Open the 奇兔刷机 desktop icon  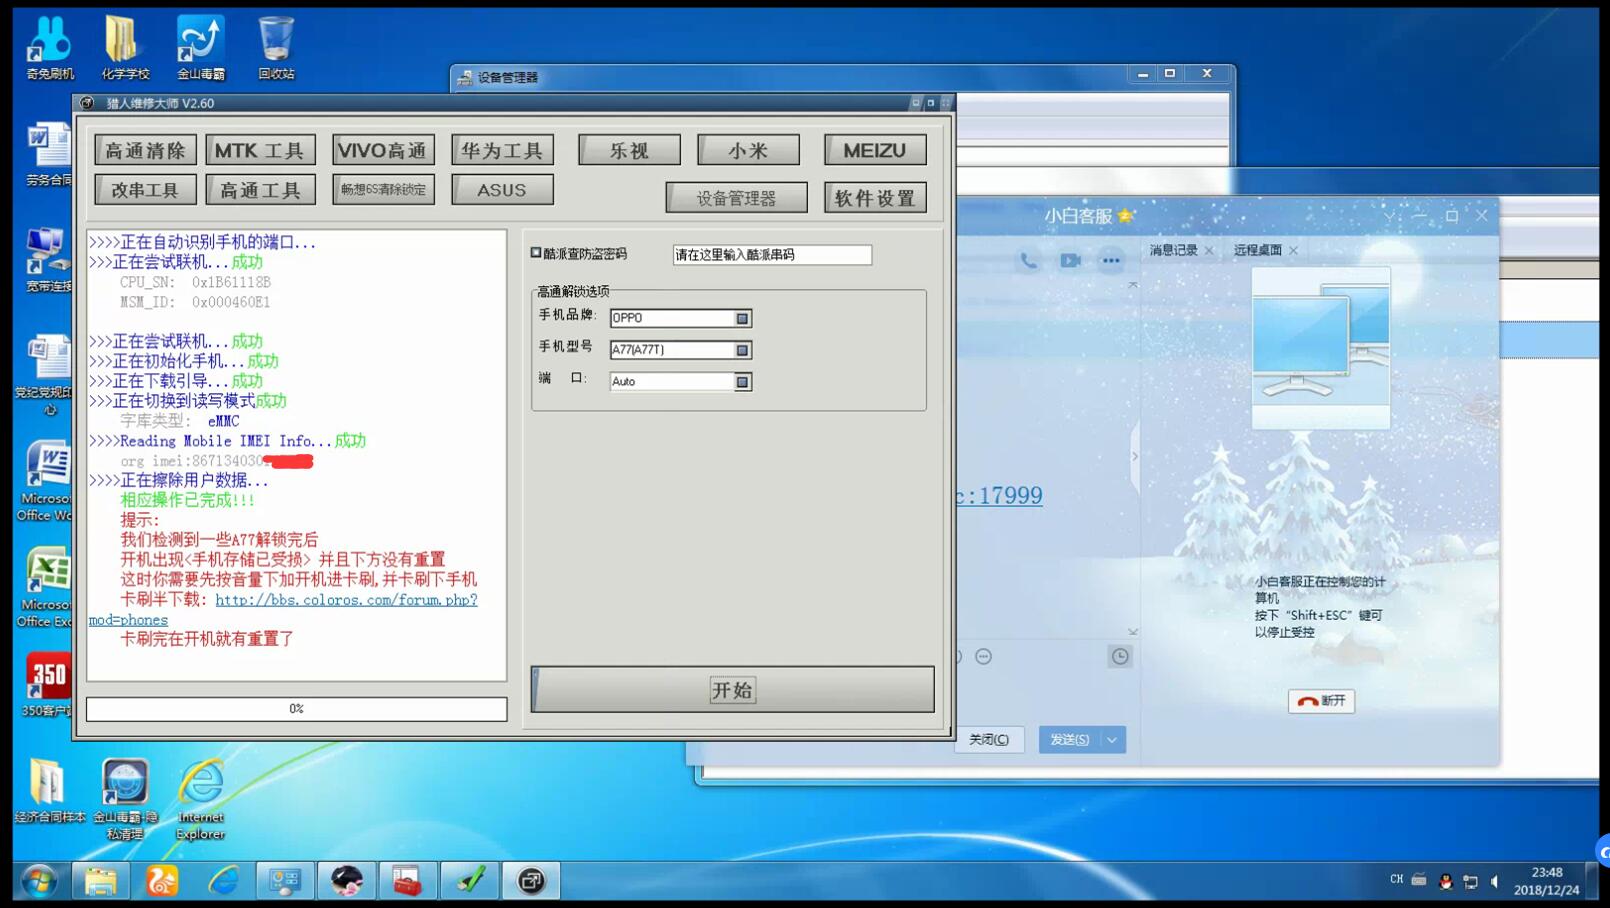tap(49, 48)
